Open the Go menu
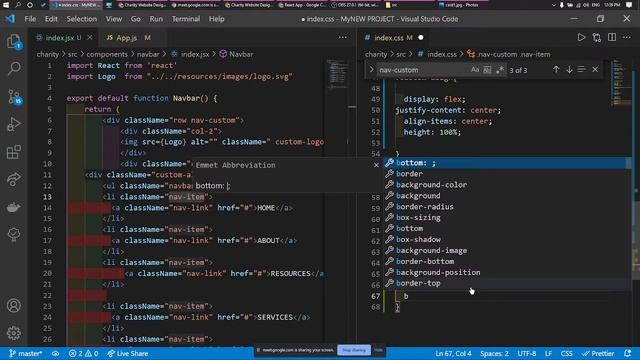This screenshot has height=360, width=640. coord(136,19)
